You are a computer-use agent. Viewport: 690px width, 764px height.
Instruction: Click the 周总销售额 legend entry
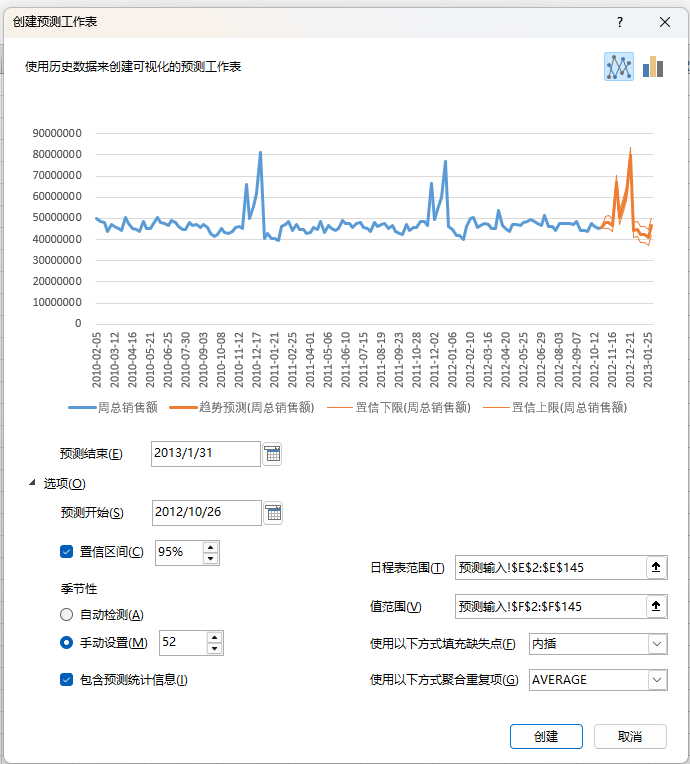pyautogui.click(x=113, y=407)
